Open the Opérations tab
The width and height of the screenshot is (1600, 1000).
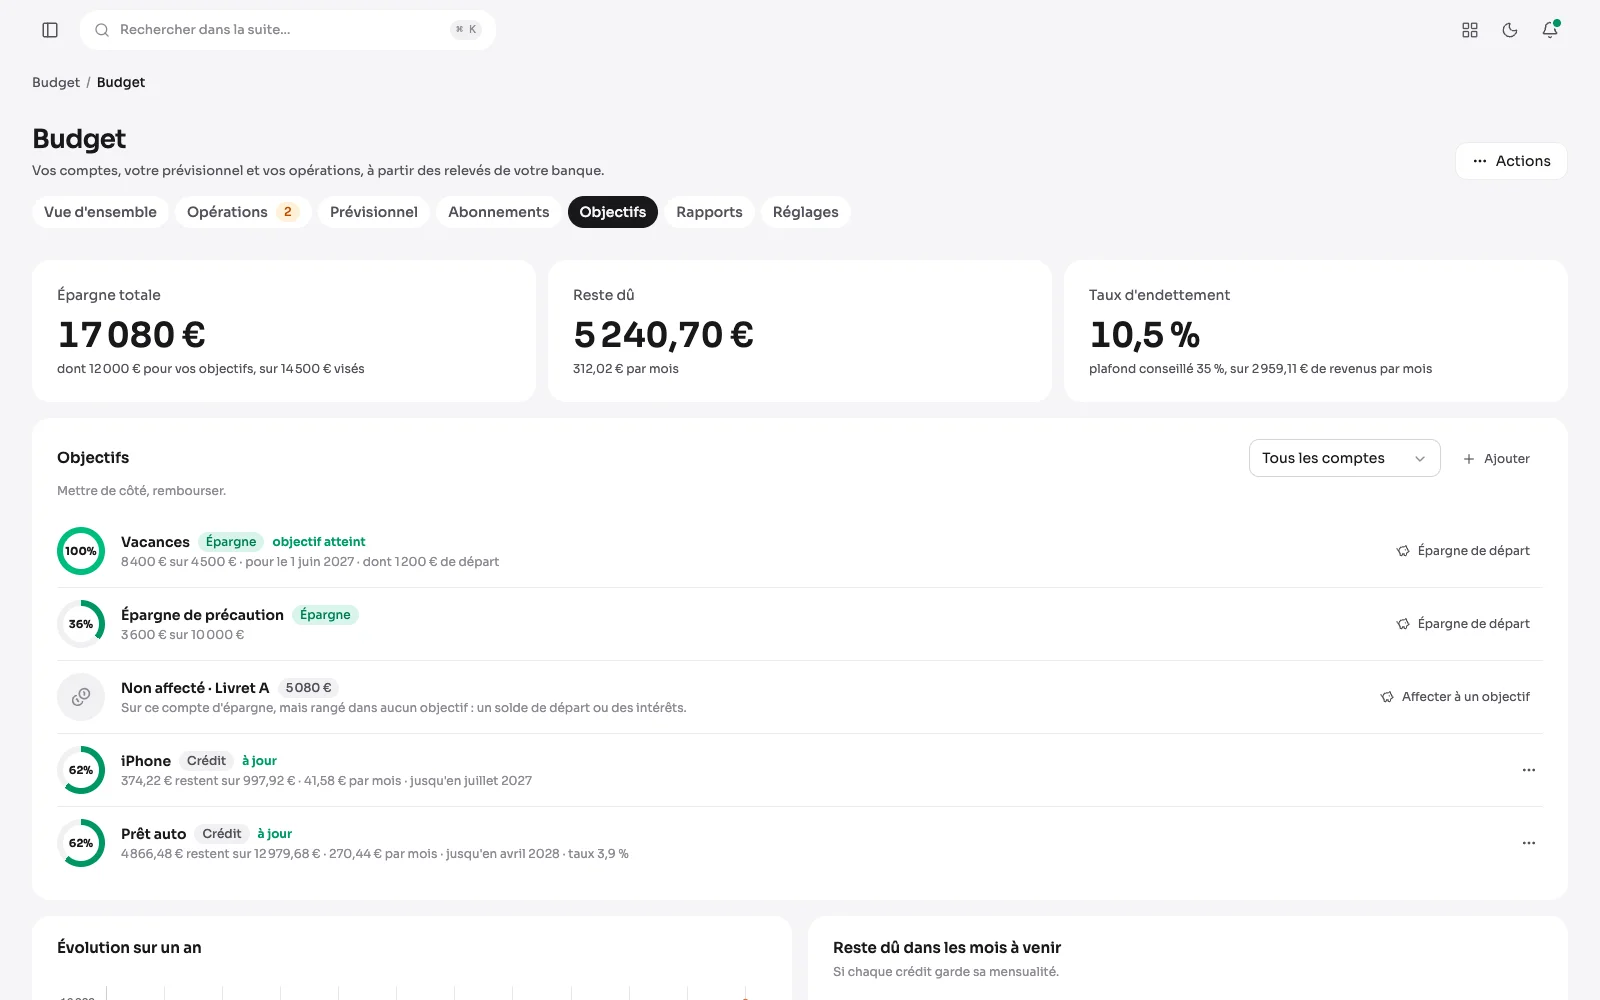pos(243,212)
